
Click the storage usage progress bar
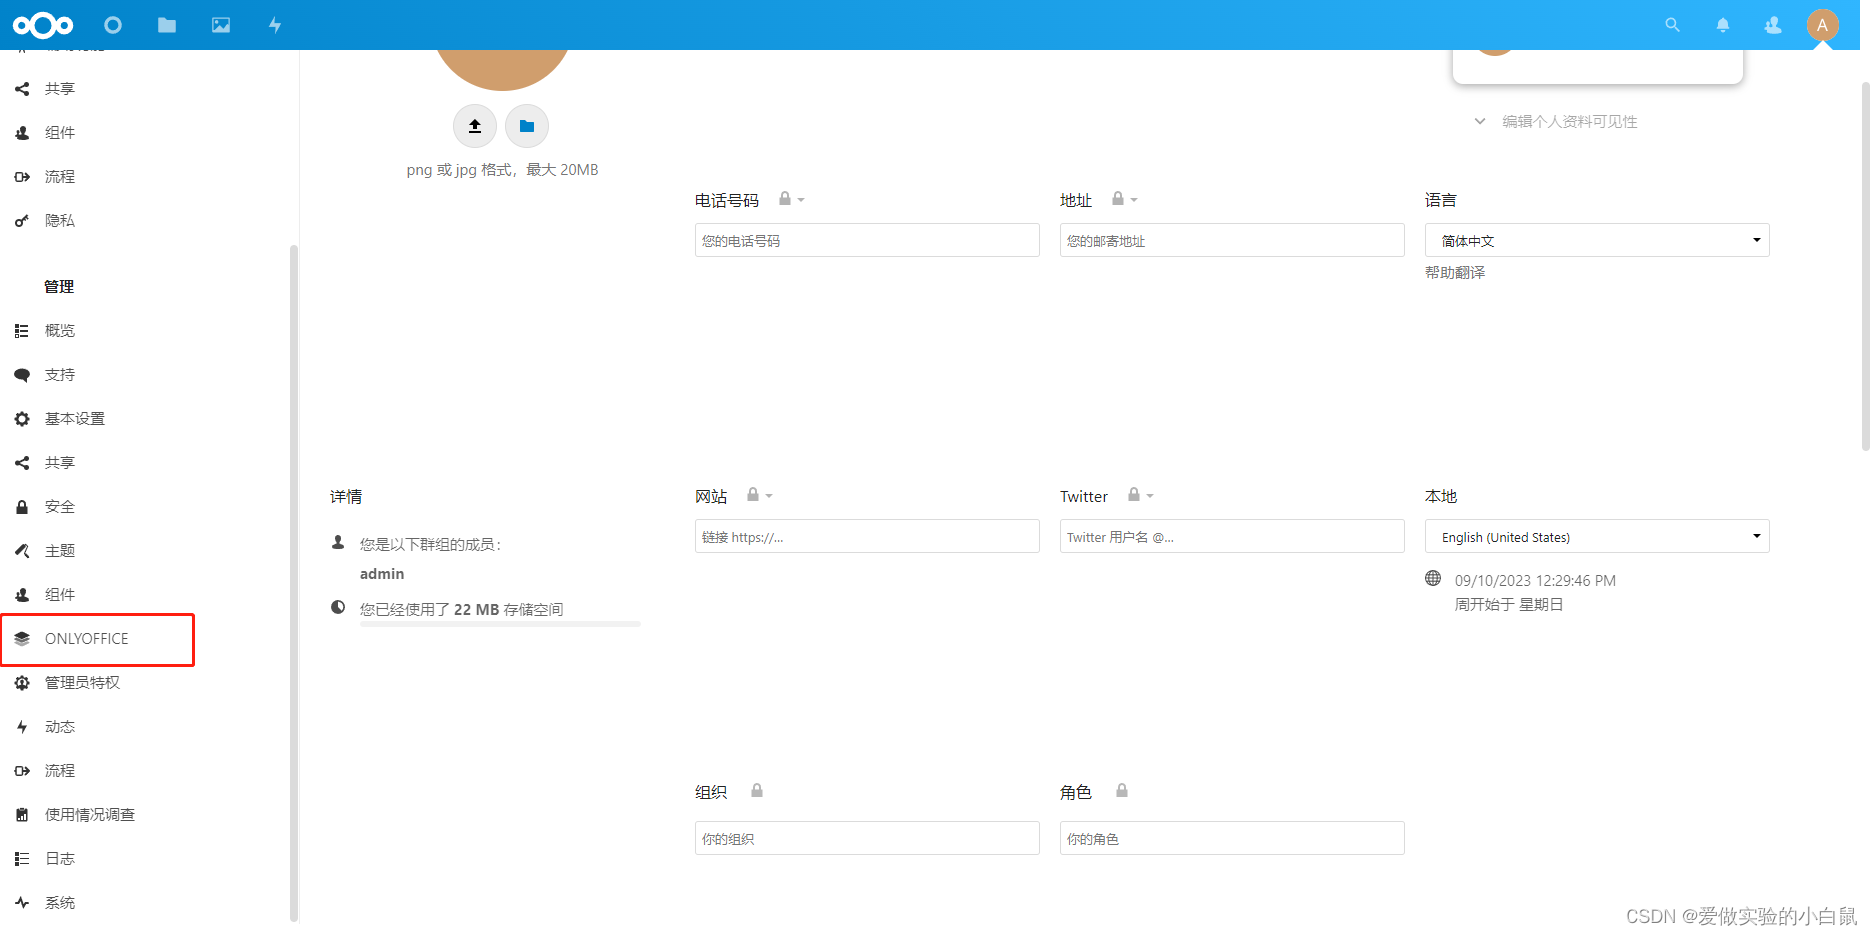coord(500,624)
